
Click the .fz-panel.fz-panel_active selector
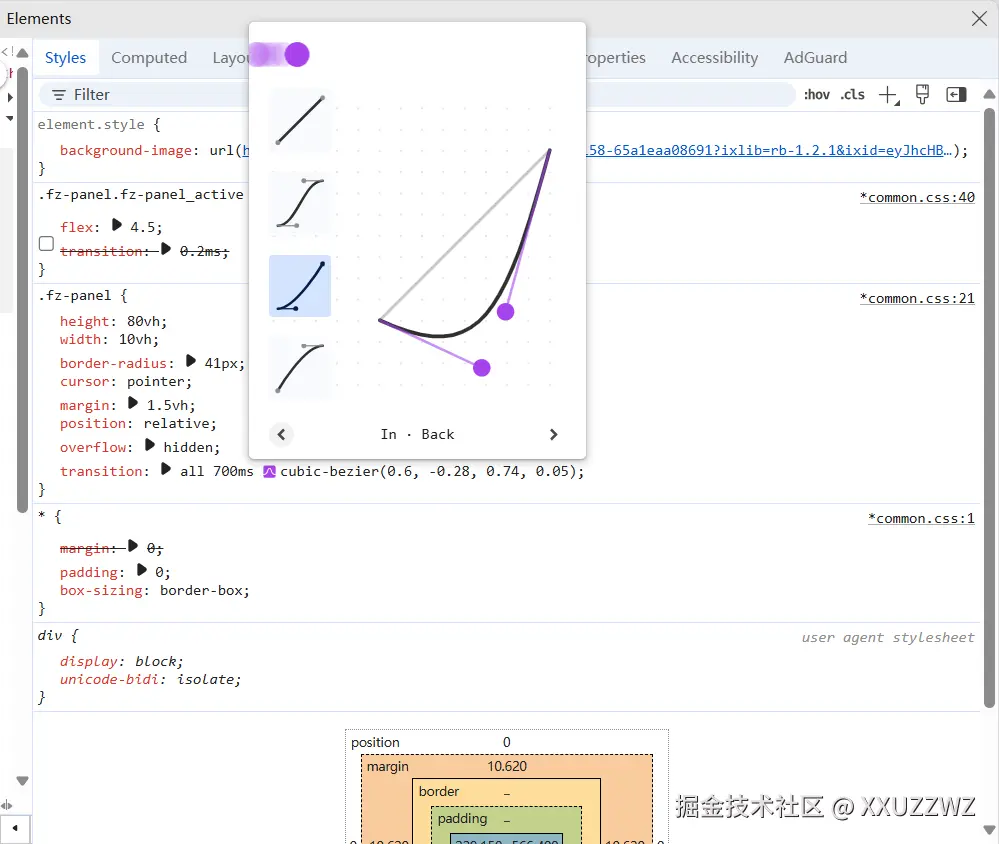pyautogui.click(x=141, y=194)
